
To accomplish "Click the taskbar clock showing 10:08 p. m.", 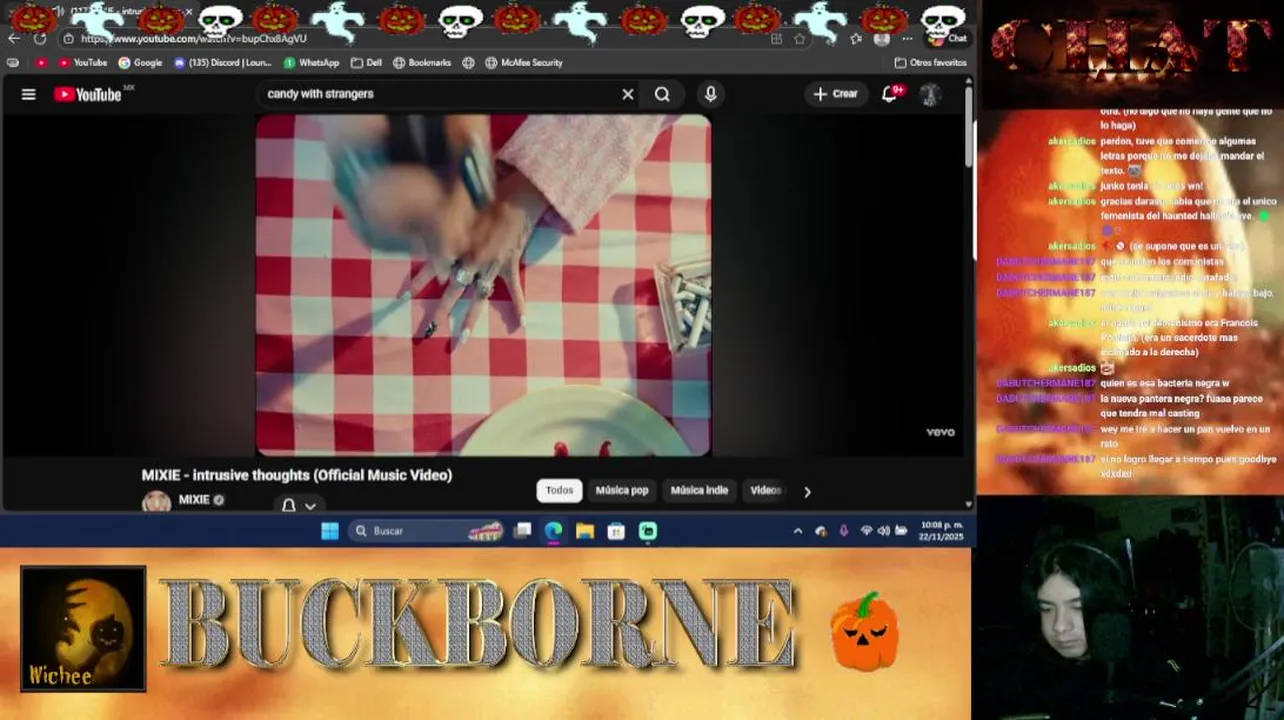I will point(941,531).
